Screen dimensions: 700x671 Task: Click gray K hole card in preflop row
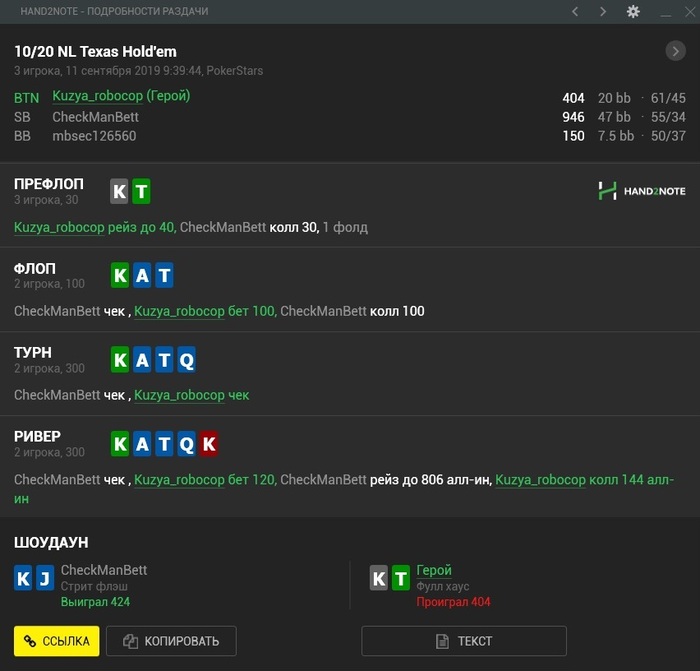[119, 191]
